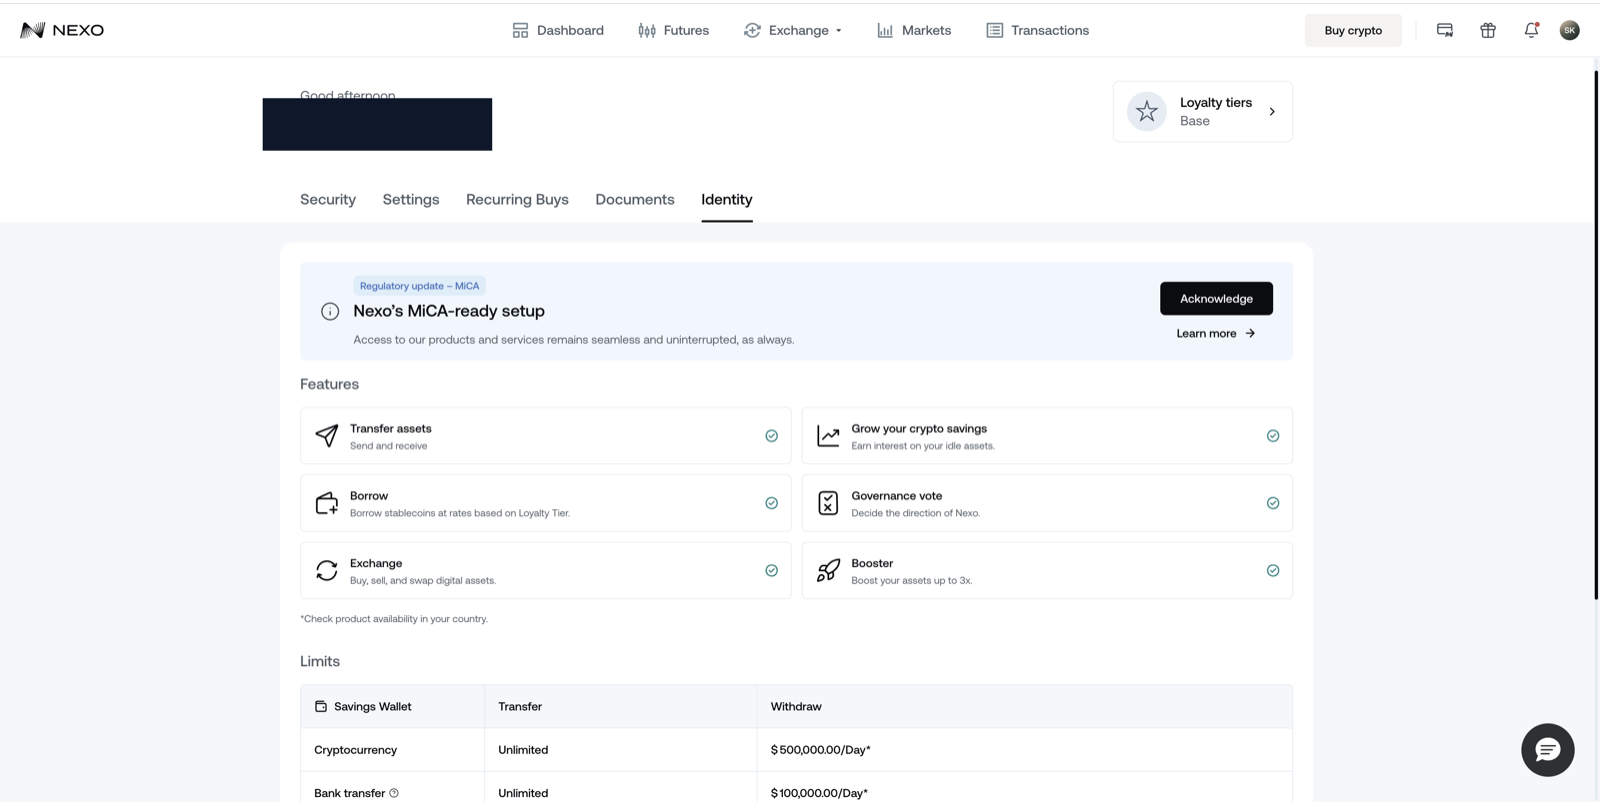The height and width of the screenshot is (802, 1600).
Task: Click the Exchange feature checkmark
Action: (x=771, y=570)
